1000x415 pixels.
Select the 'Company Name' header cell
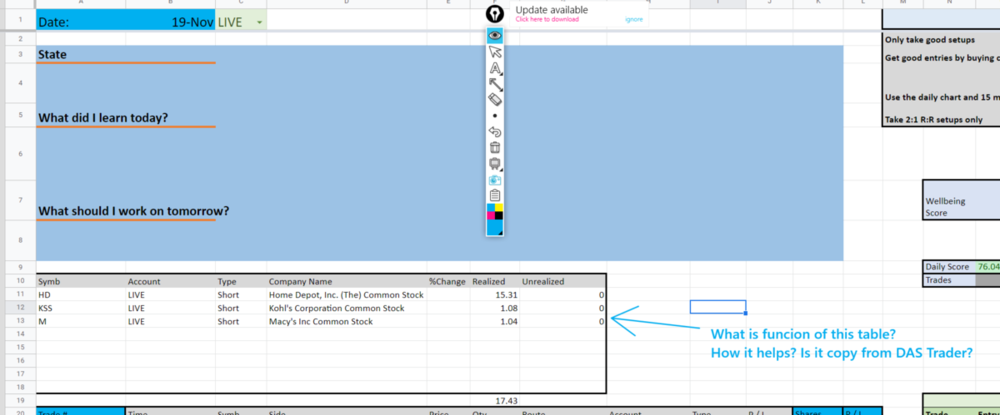click(347, 281)
